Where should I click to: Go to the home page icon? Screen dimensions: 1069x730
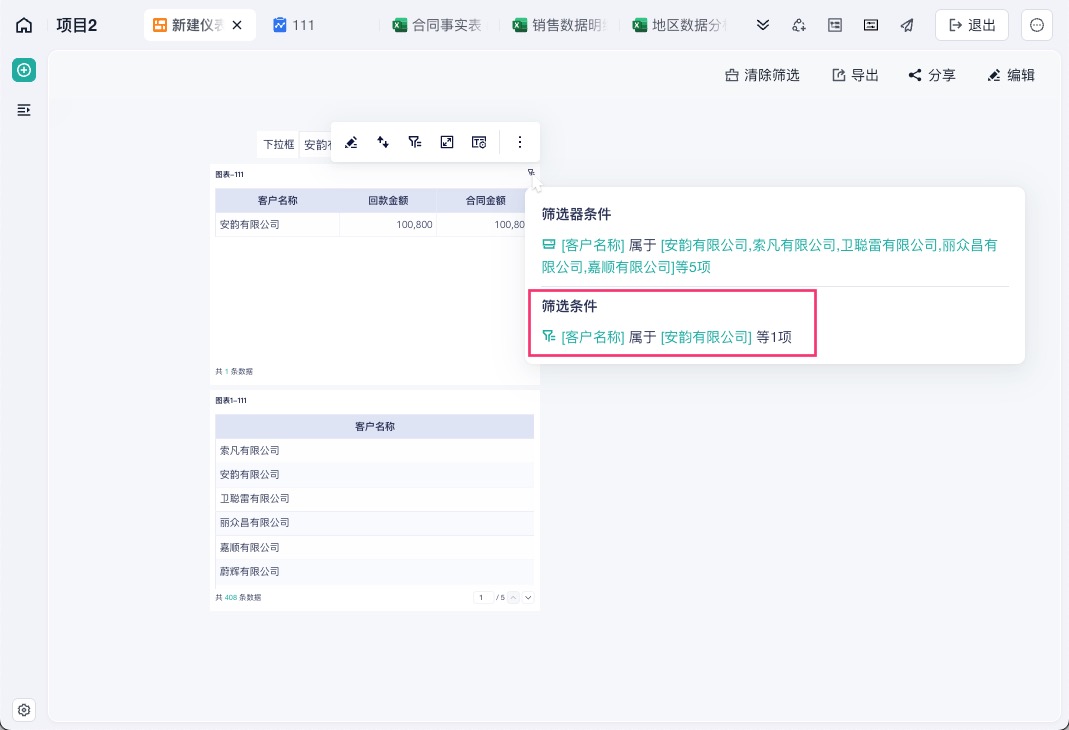point(24,26)
